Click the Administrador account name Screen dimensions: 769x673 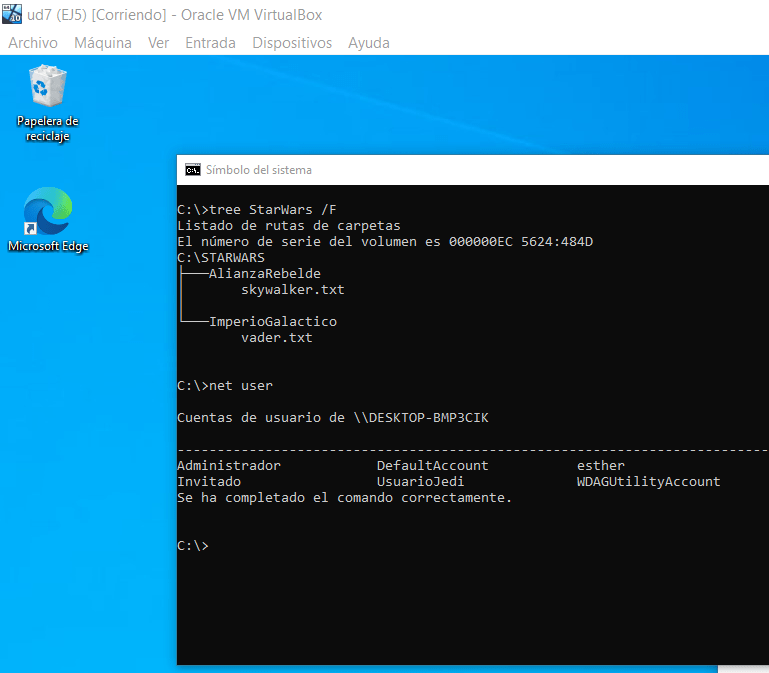228,466
